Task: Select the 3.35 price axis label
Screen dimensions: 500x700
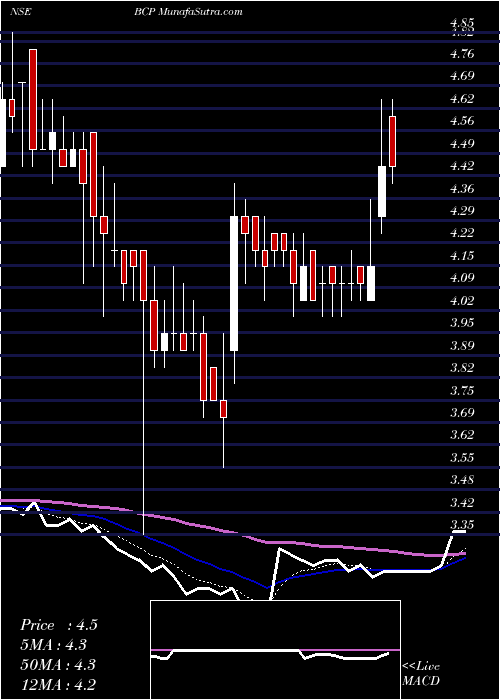Action: pyautogui.click(x=462, y=525)
